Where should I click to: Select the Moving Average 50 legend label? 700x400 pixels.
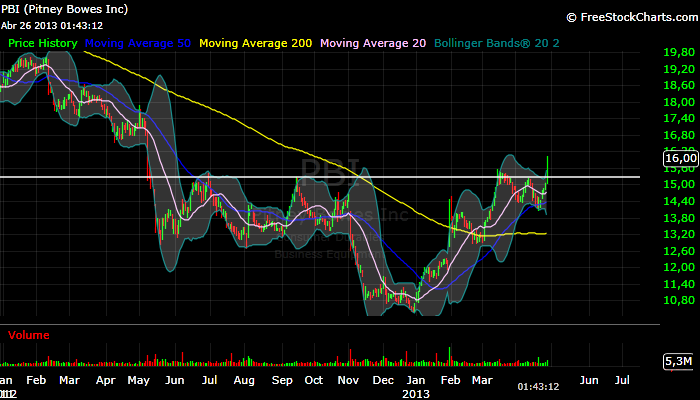[138, 43]
